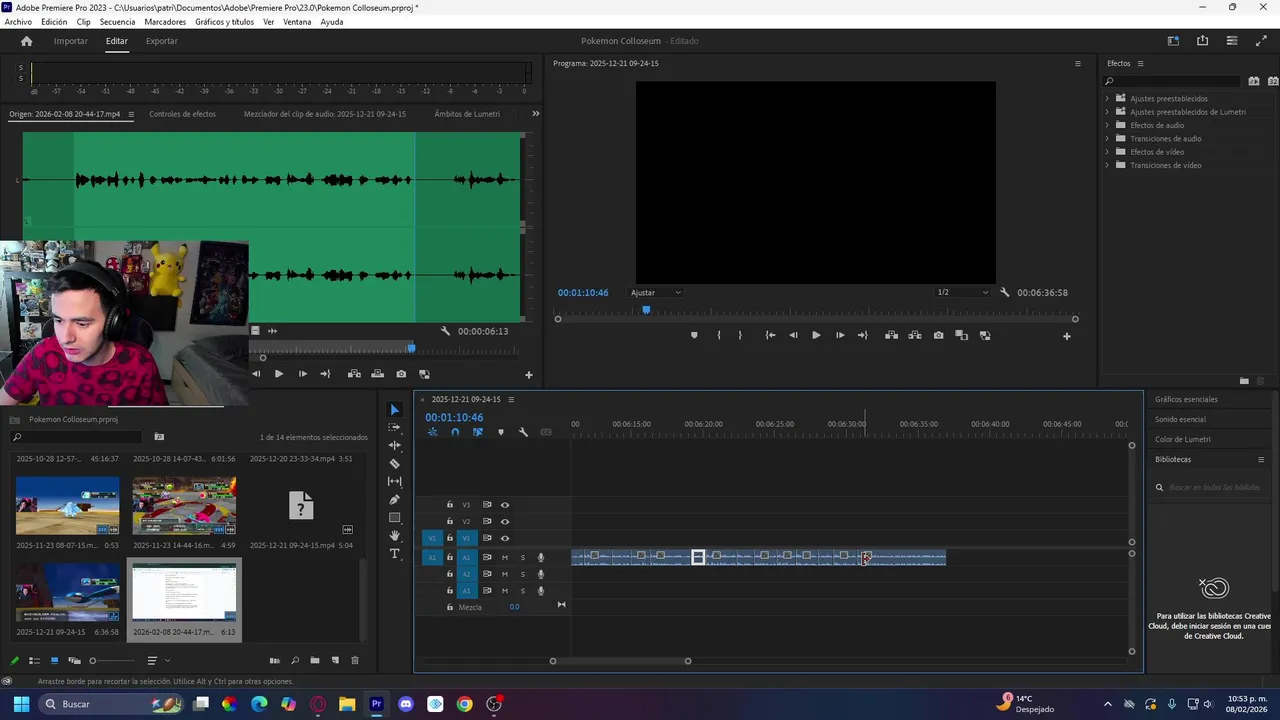The width and height of the screenshot is (1280, 720).
Task: Mute audio track A2
Action: (x=505, y=574)
